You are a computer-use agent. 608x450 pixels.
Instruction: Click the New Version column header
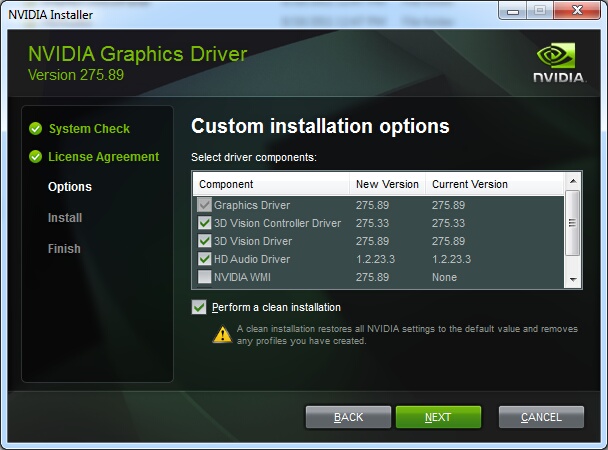[x=387, y=184]
